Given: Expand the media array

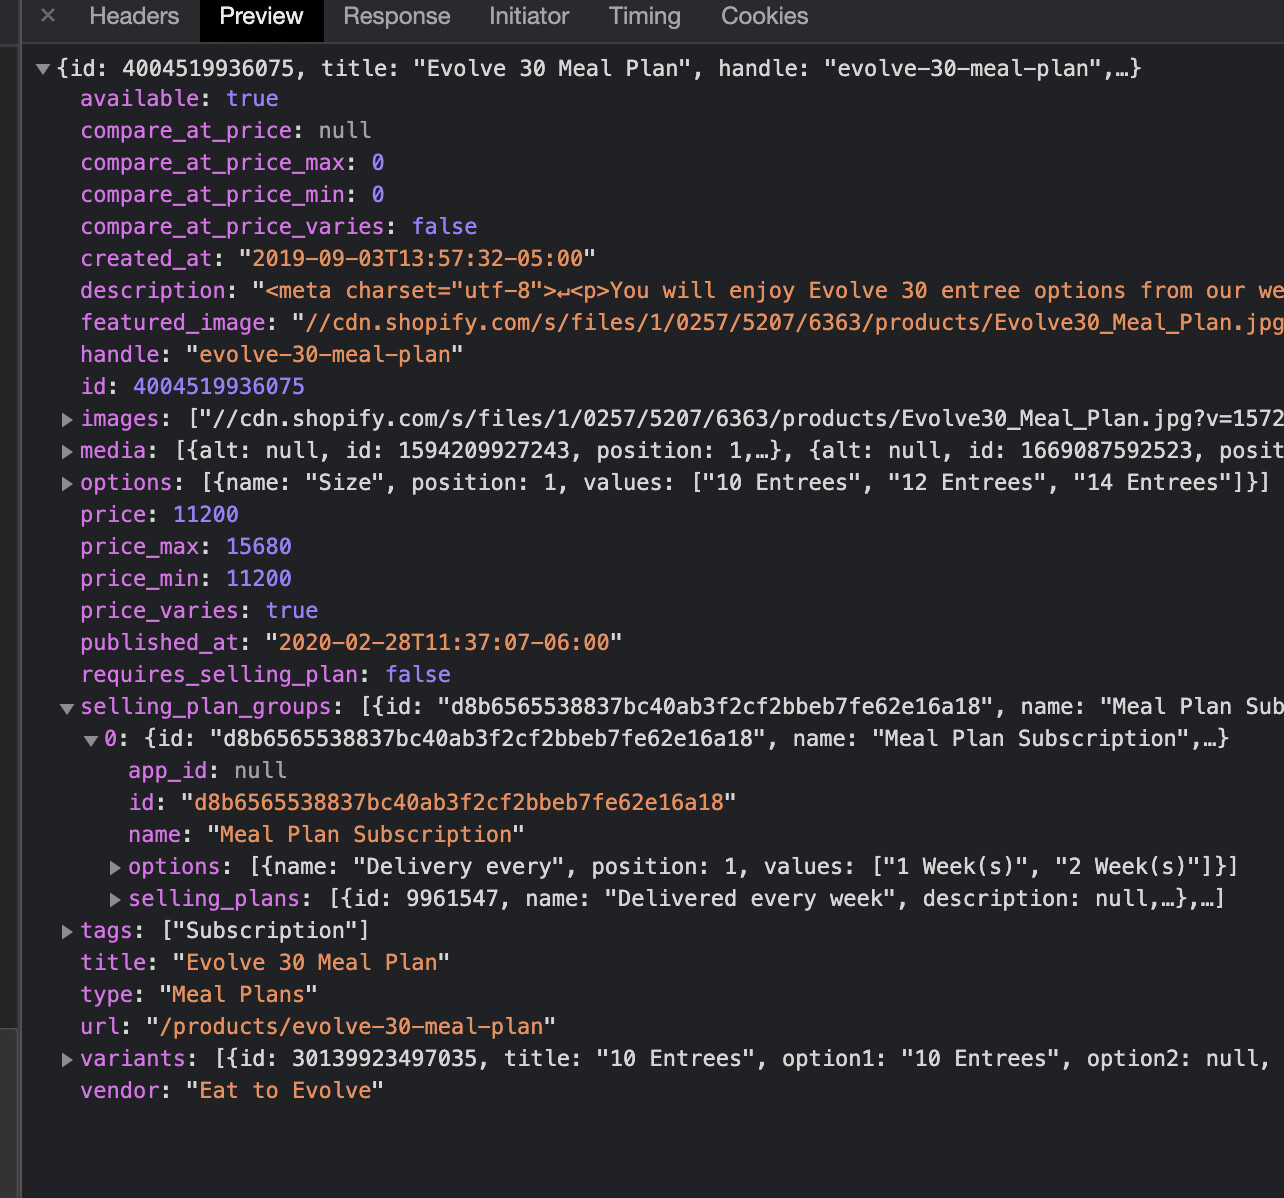Looking at the screenshot, I should pyautogui.click(x=67, y=451).
